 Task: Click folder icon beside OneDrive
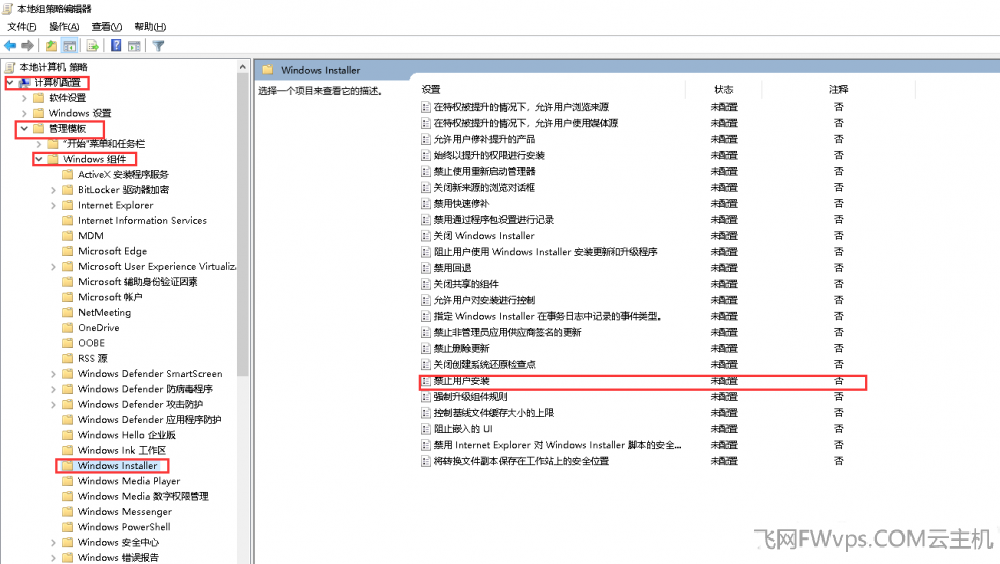click(68, 327)
